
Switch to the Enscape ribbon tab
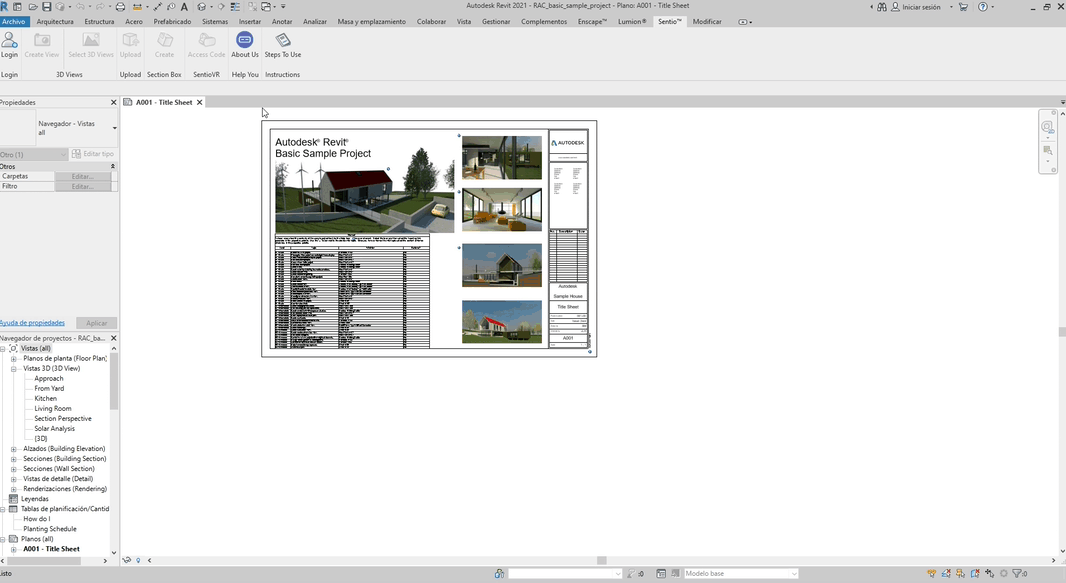592,22
